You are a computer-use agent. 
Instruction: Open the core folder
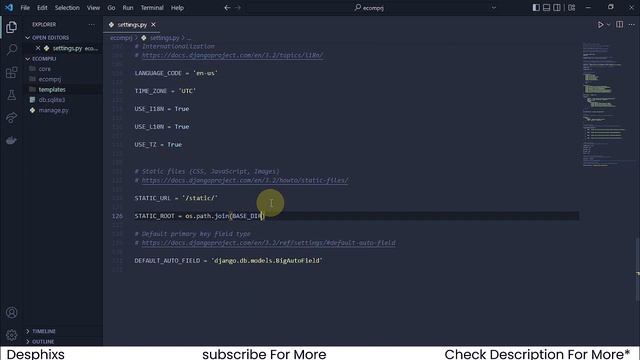pos(45,69)
